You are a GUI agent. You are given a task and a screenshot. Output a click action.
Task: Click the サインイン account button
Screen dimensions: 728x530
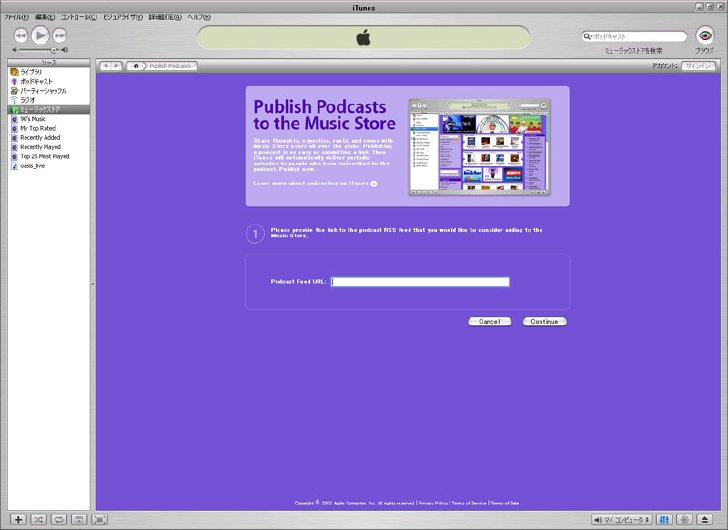tap(698, 66)
